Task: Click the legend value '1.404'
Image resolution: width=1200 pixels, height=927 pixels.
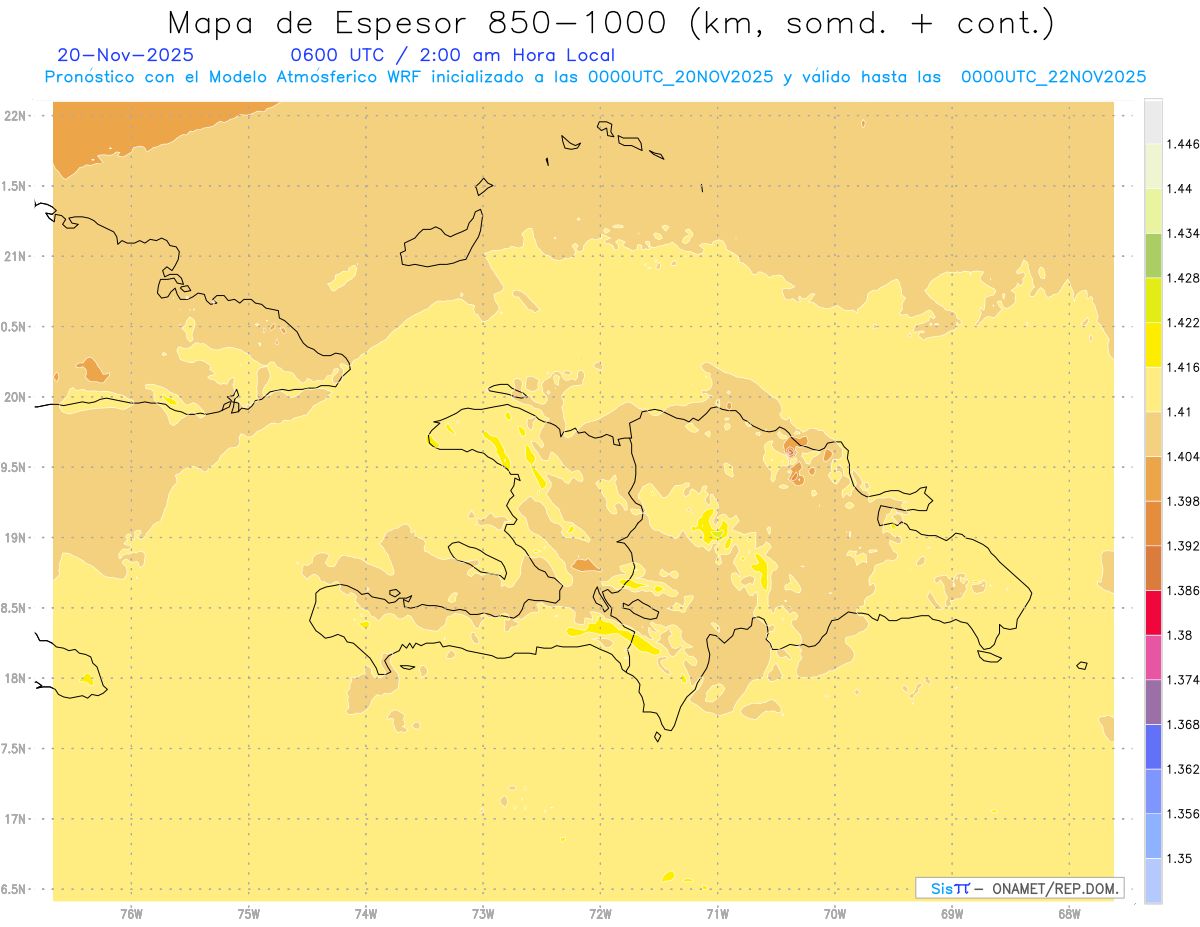Action: pyautogui.click(x=1184, y=456)
